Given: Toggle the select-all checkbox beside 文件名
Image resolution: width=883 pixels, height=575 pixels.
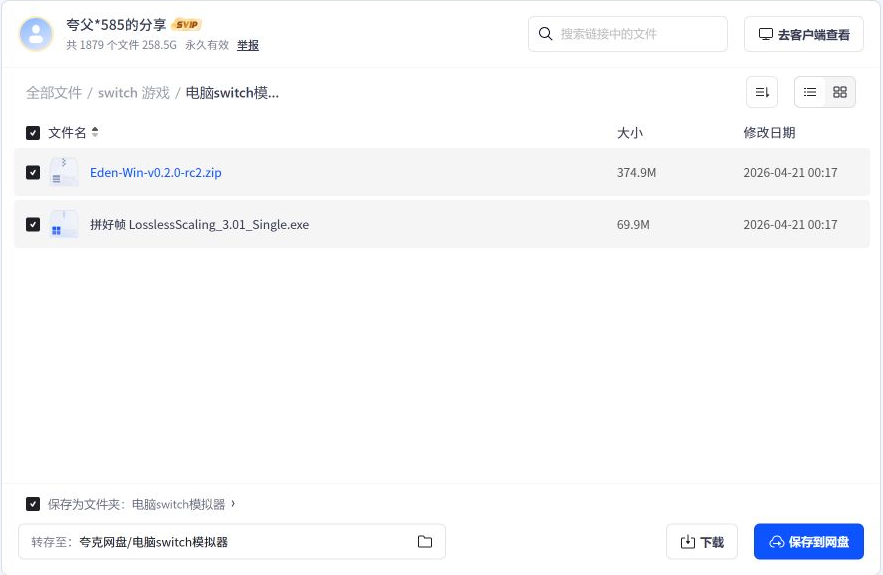Looking at the screenshot, I should coord(33,133).
